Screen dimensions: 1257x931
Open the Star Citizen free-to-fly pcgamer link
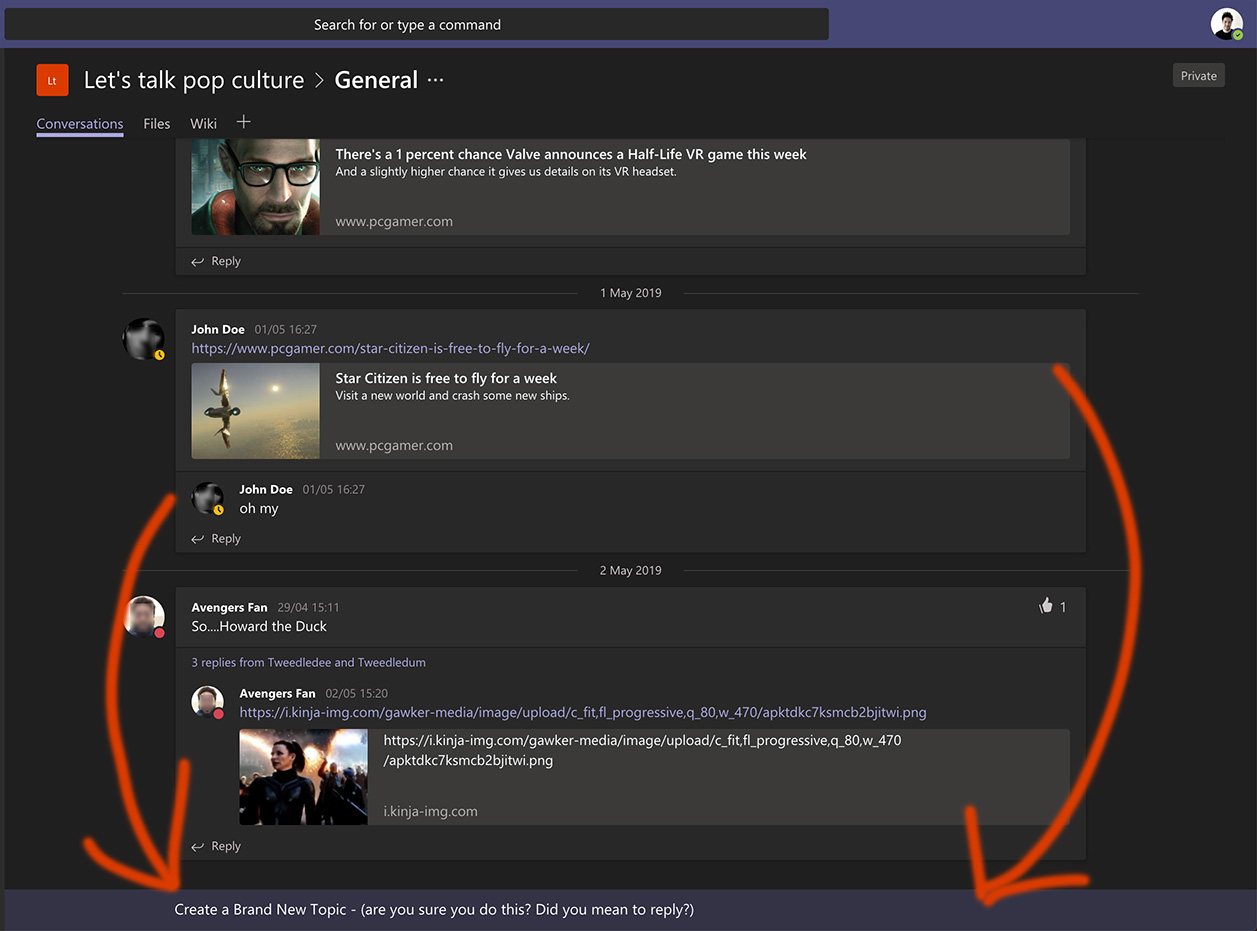tap(390, 347)
